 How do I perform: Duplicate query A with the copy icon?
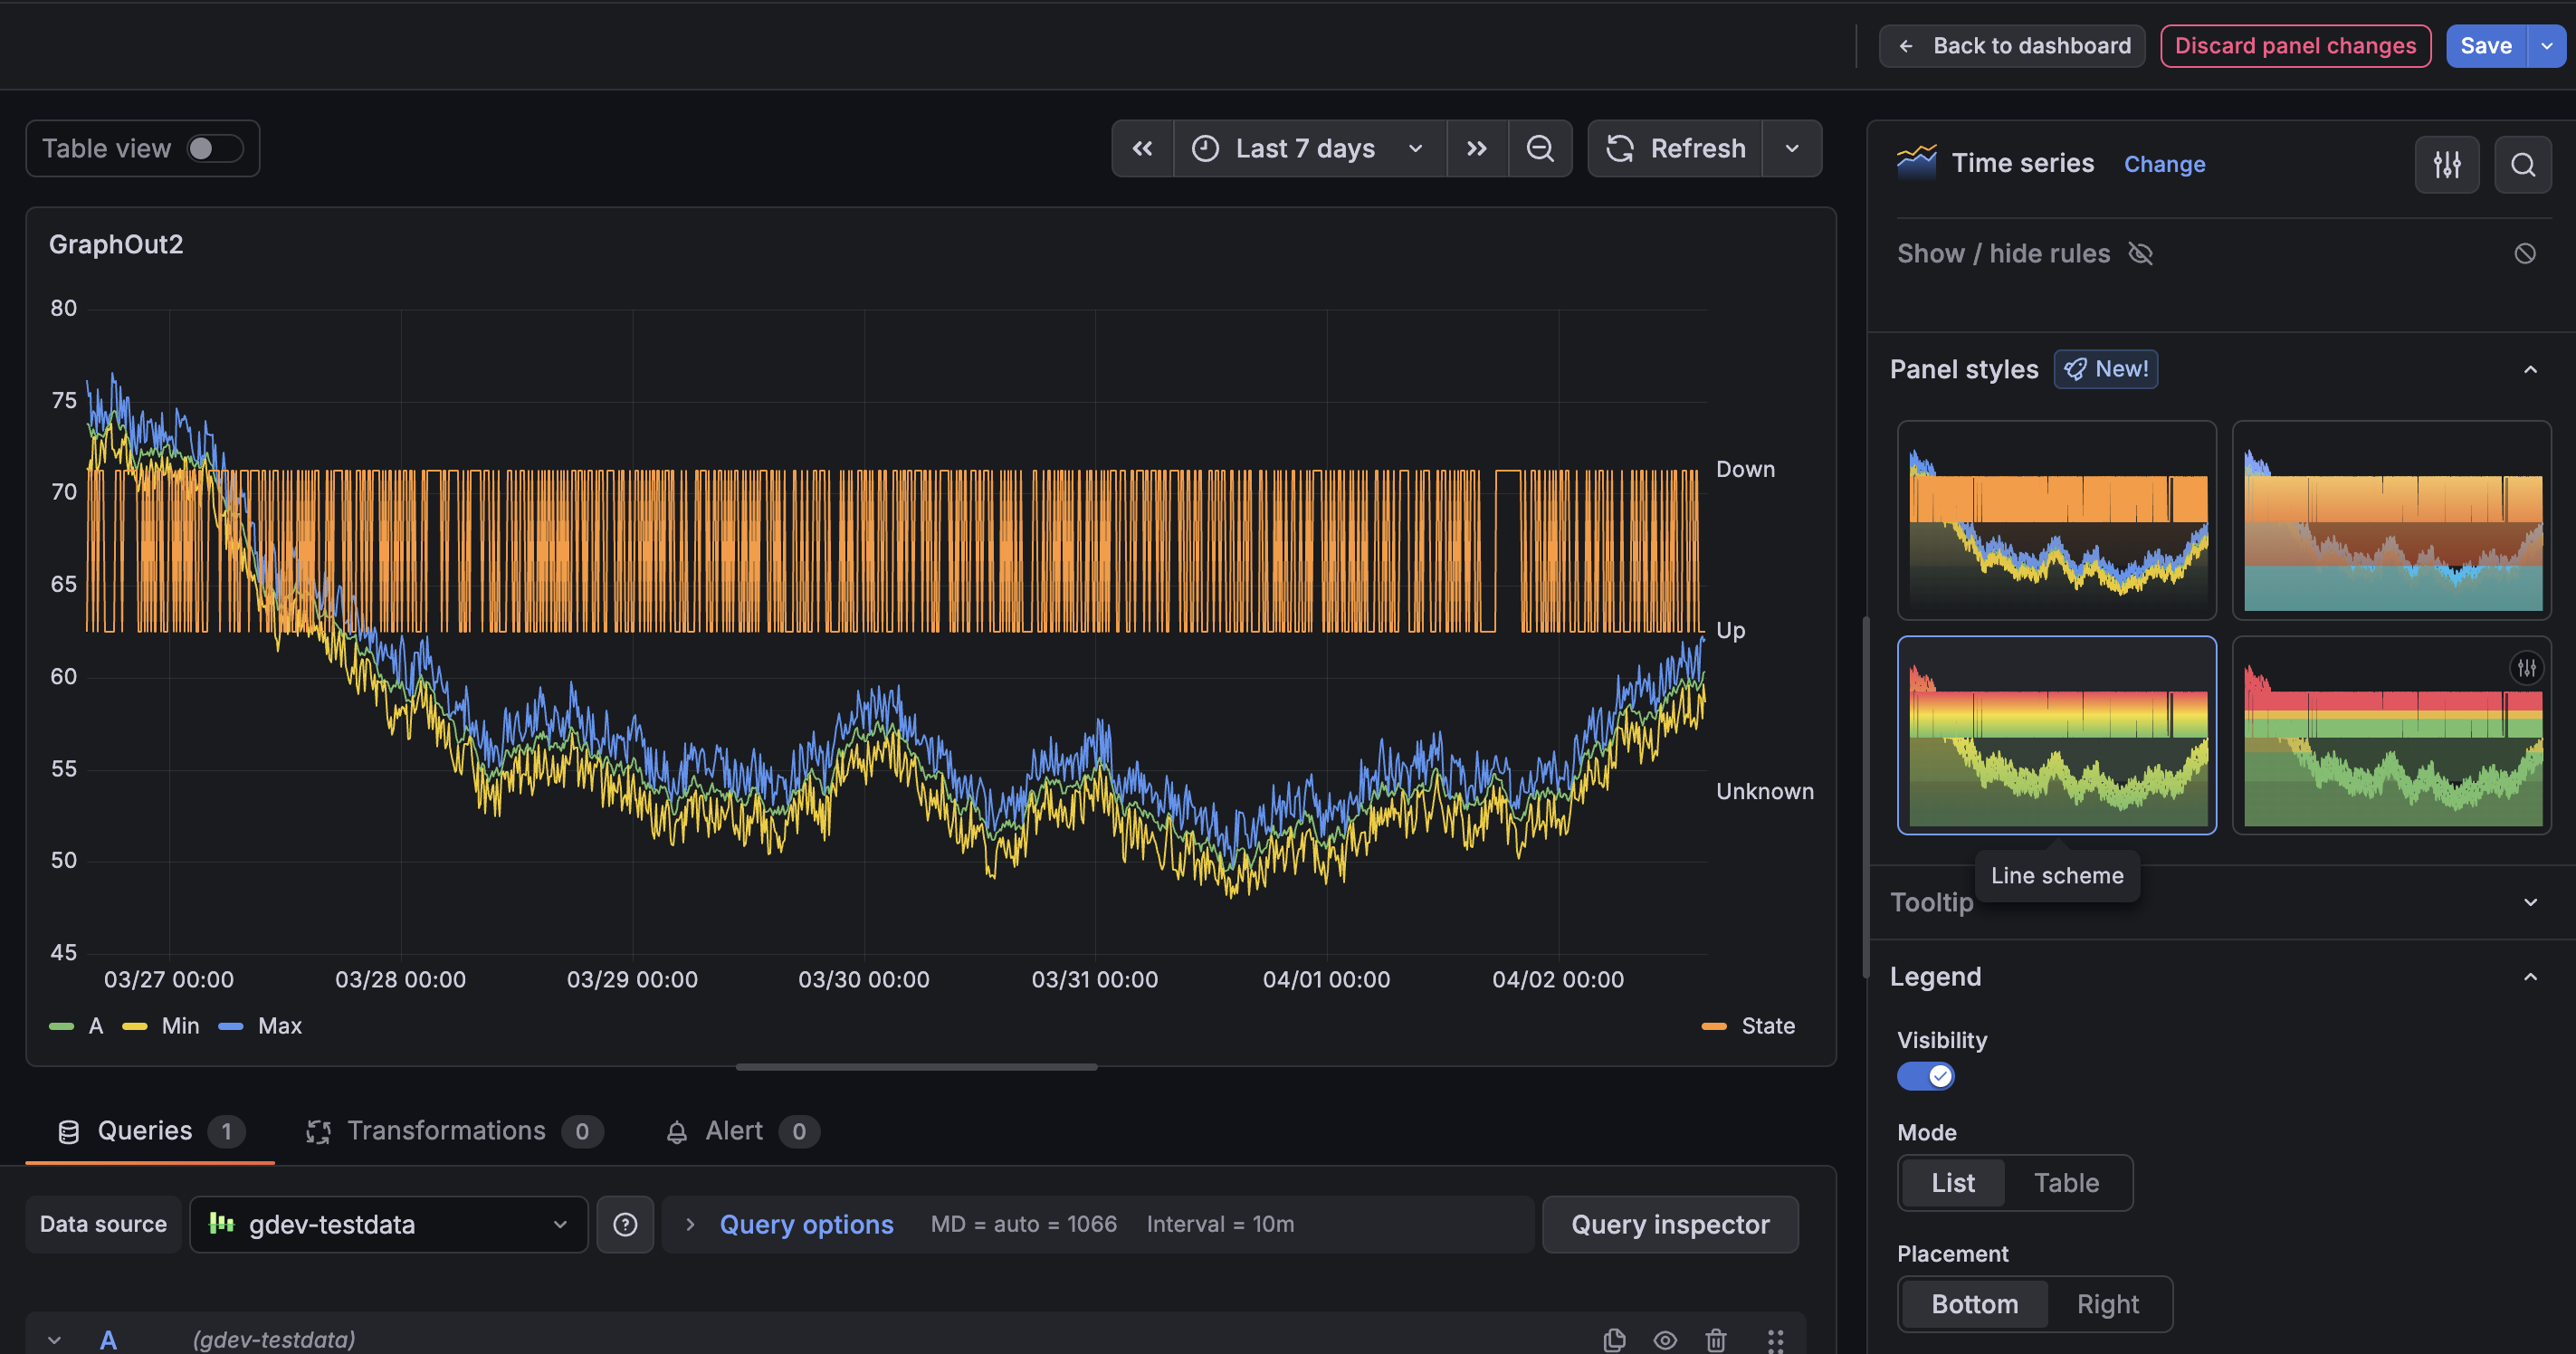[1614, 1340]
